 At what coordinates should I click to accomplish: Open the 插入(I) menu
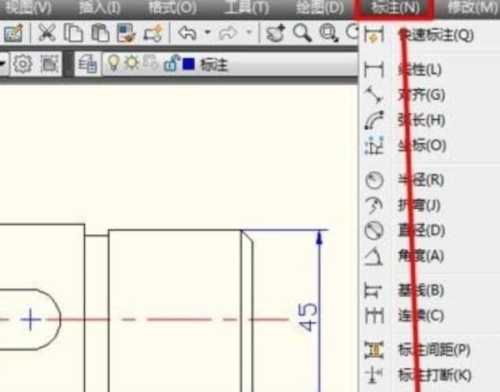click(x=99, y=7)
